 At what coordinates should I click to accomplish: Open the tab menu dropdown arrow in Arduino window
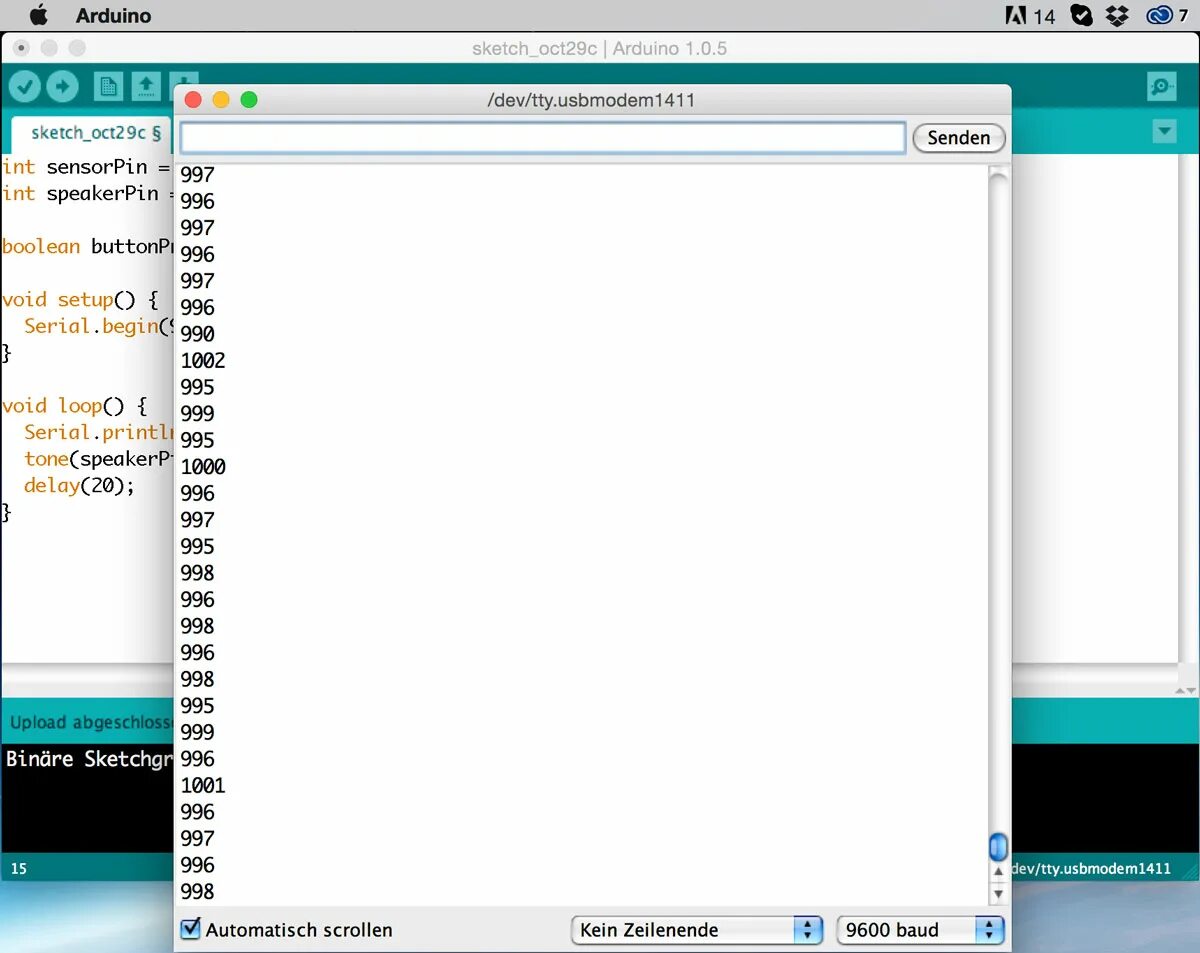[1163, 130]
